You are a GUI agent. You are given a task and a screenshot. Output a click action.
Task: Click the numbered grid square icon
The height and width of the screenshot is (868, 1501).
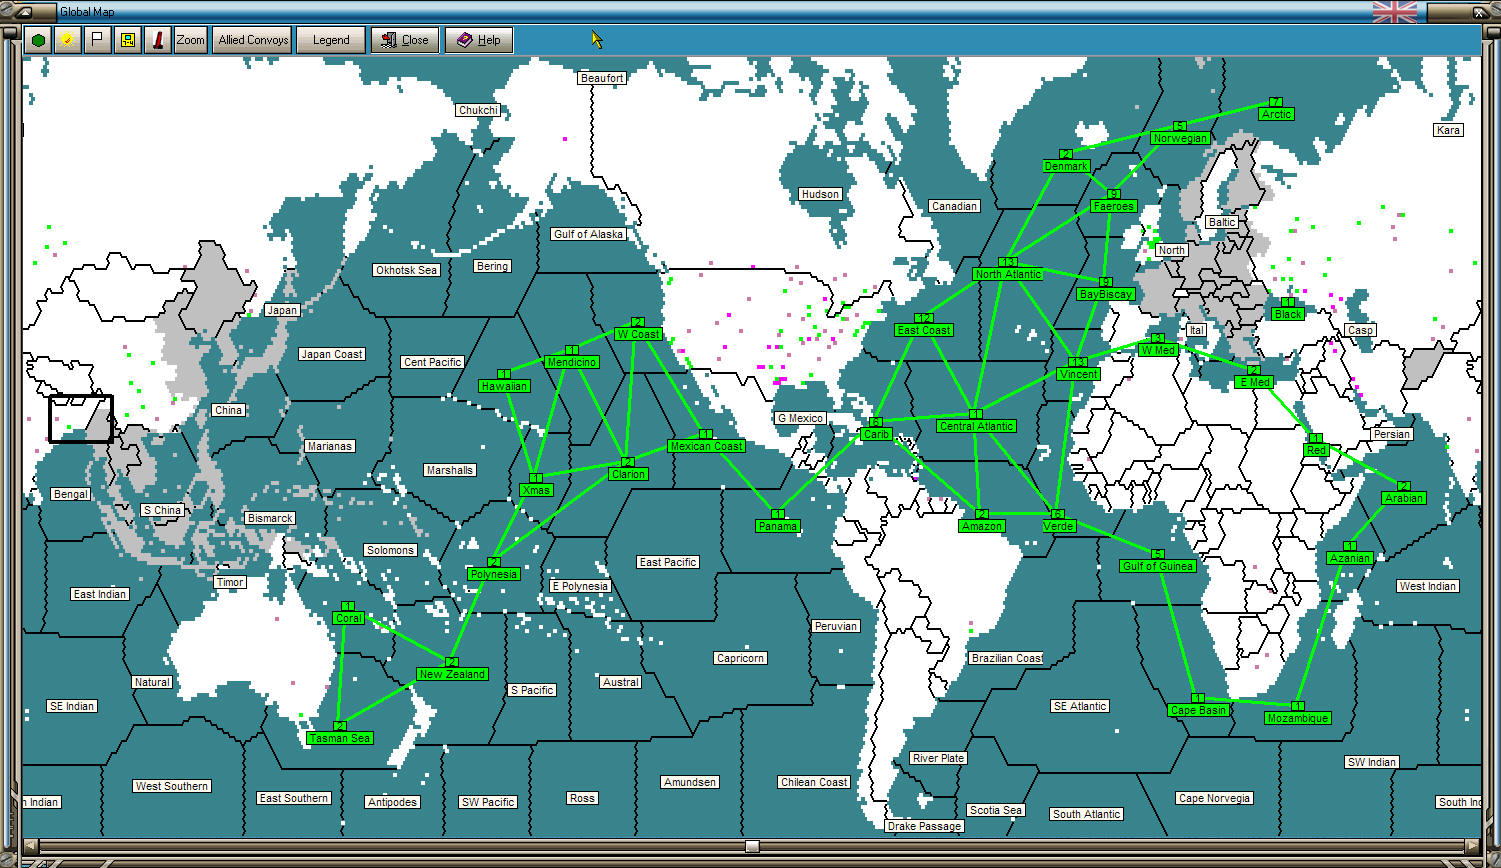pyautogui.click(x=128, y=39)
